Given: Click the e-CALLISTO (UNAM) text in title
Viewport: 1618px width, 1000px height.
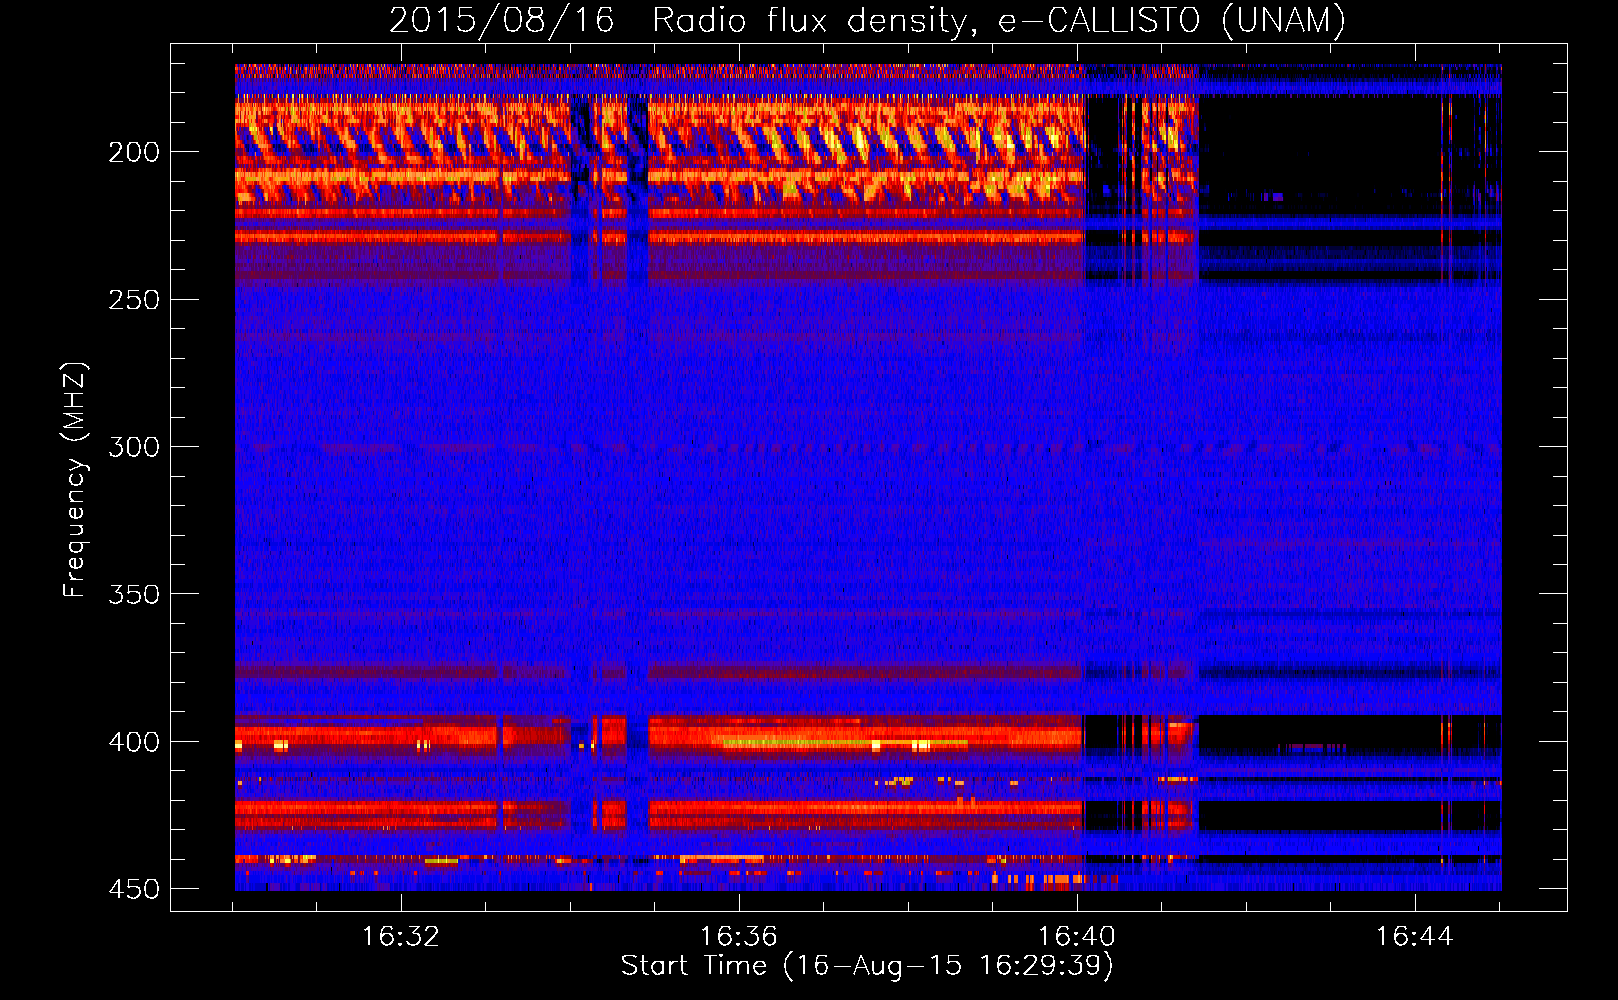Looking at the screenshot, I should pos(1172,20).
